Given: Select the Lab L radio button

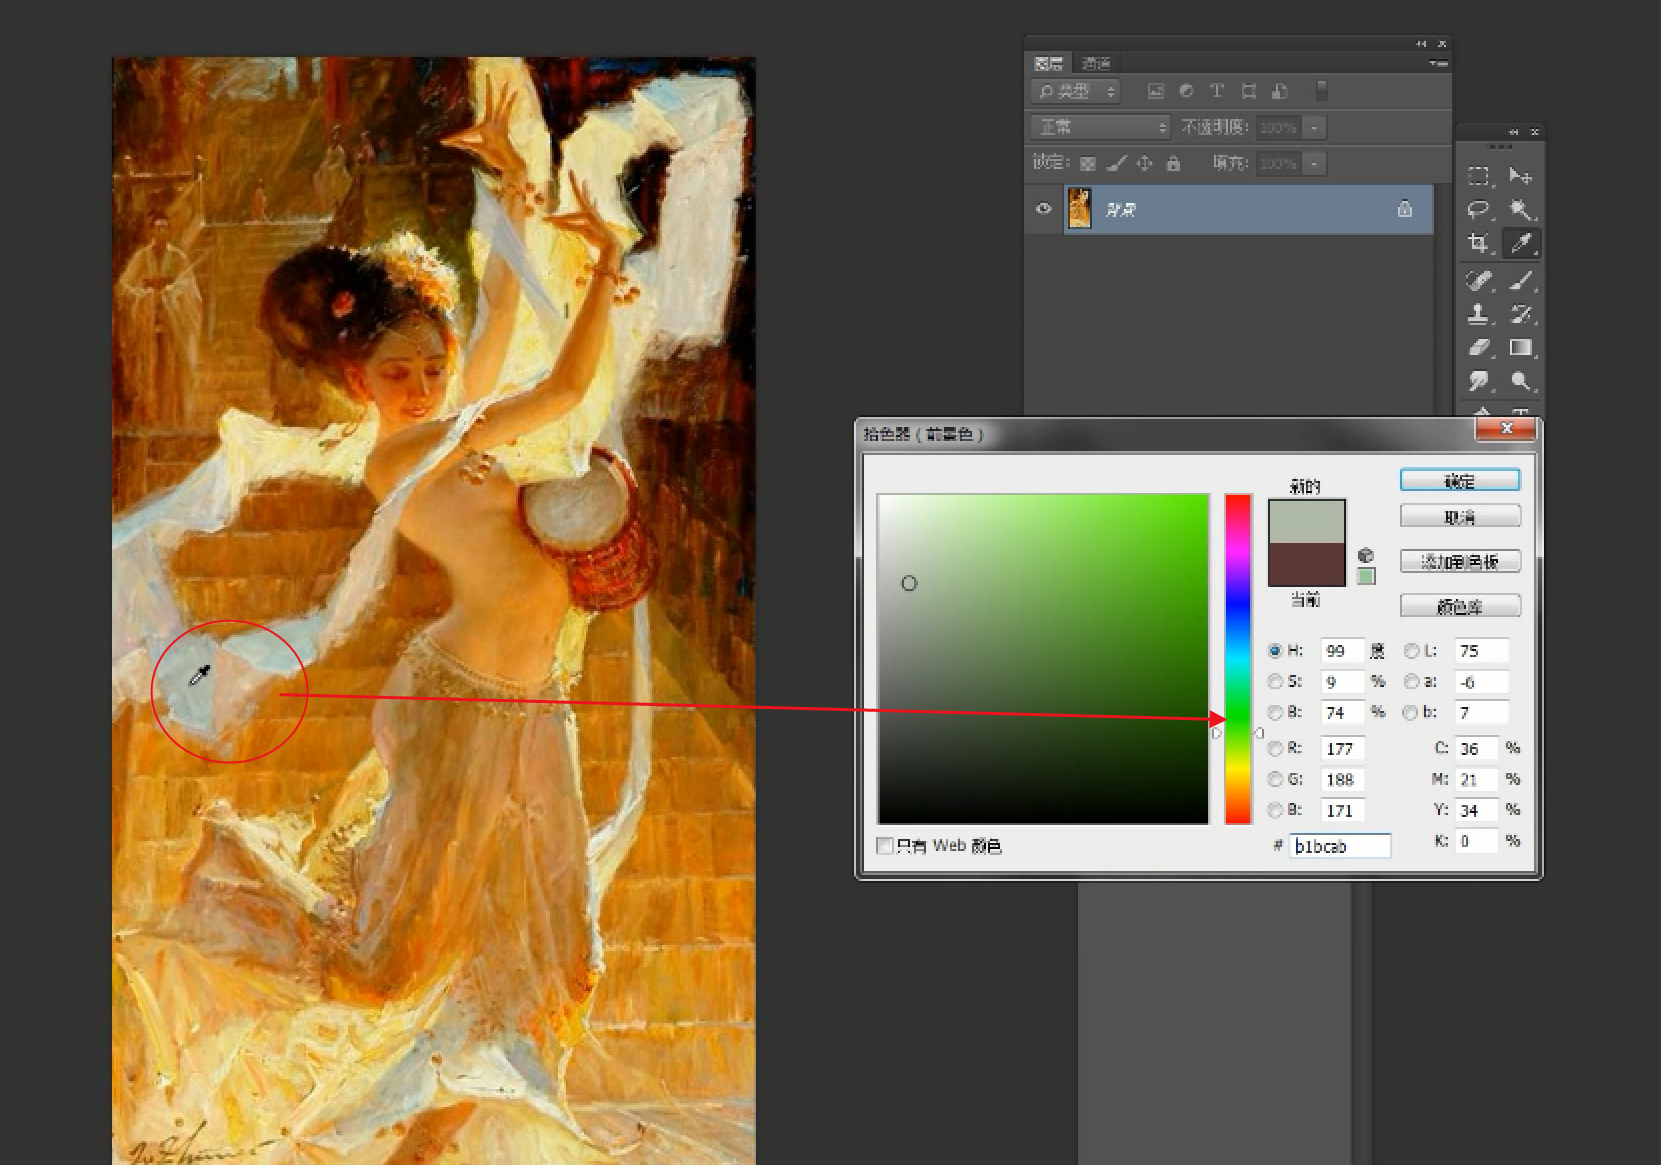Looking at the screenshot, I should pyautogui.click(x=1411, y=651).
